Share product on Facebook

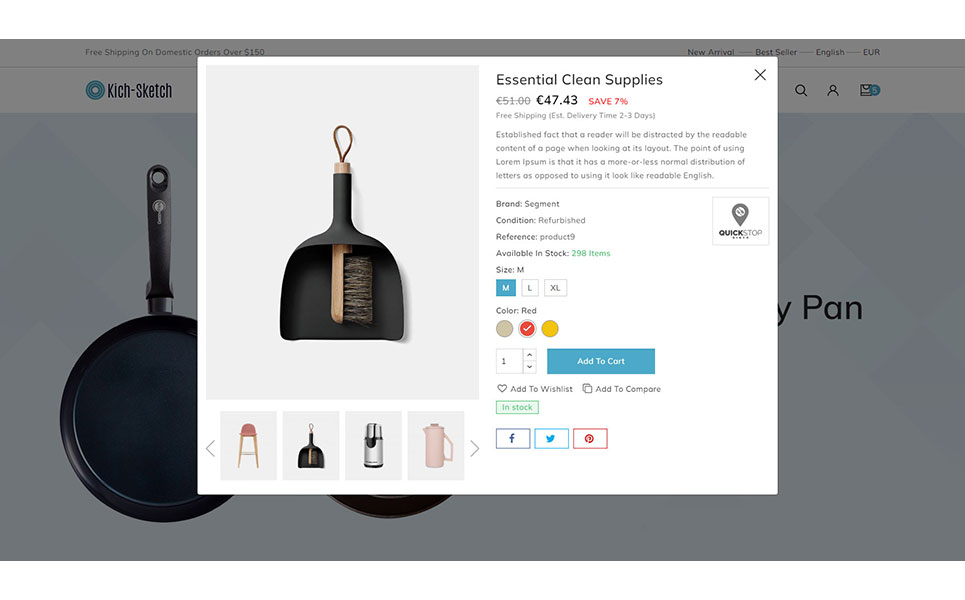click(x=513, y=438)
